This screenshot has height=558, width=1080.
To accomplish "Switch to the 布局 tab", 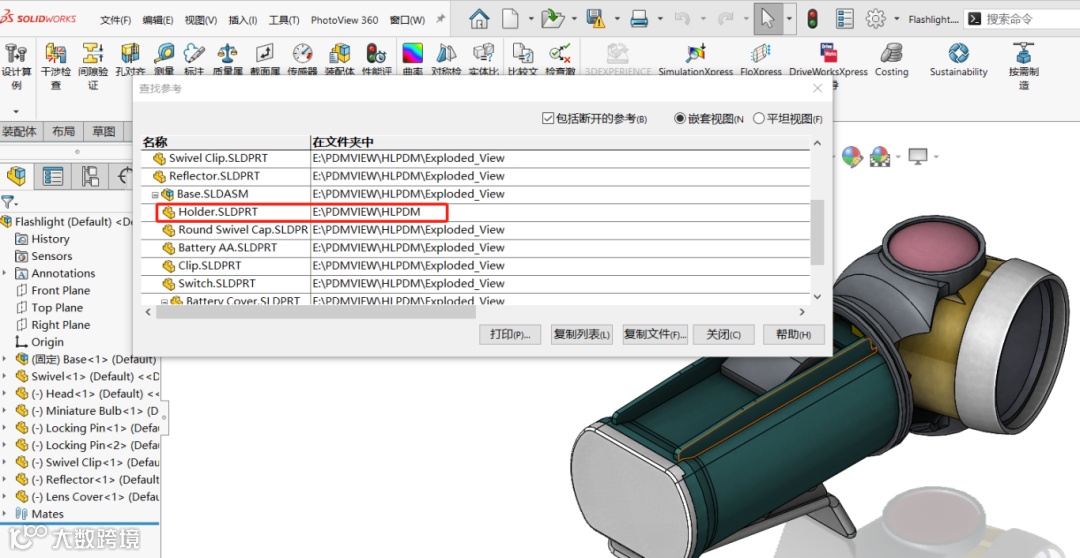I will point(63,131).
